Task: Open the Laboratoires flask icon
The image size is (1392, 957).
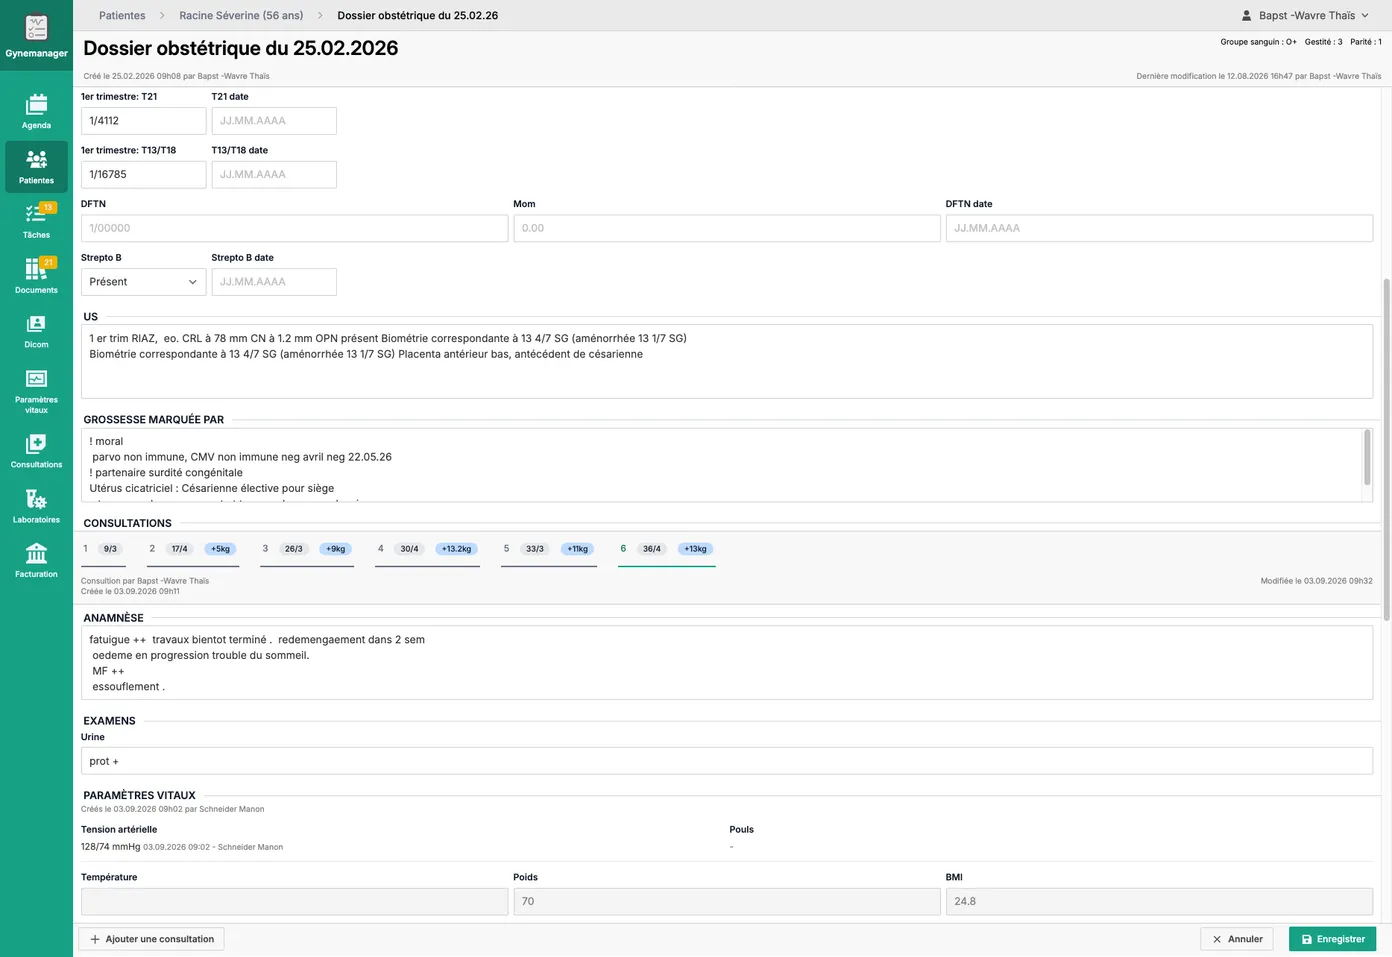Action: 36,498
